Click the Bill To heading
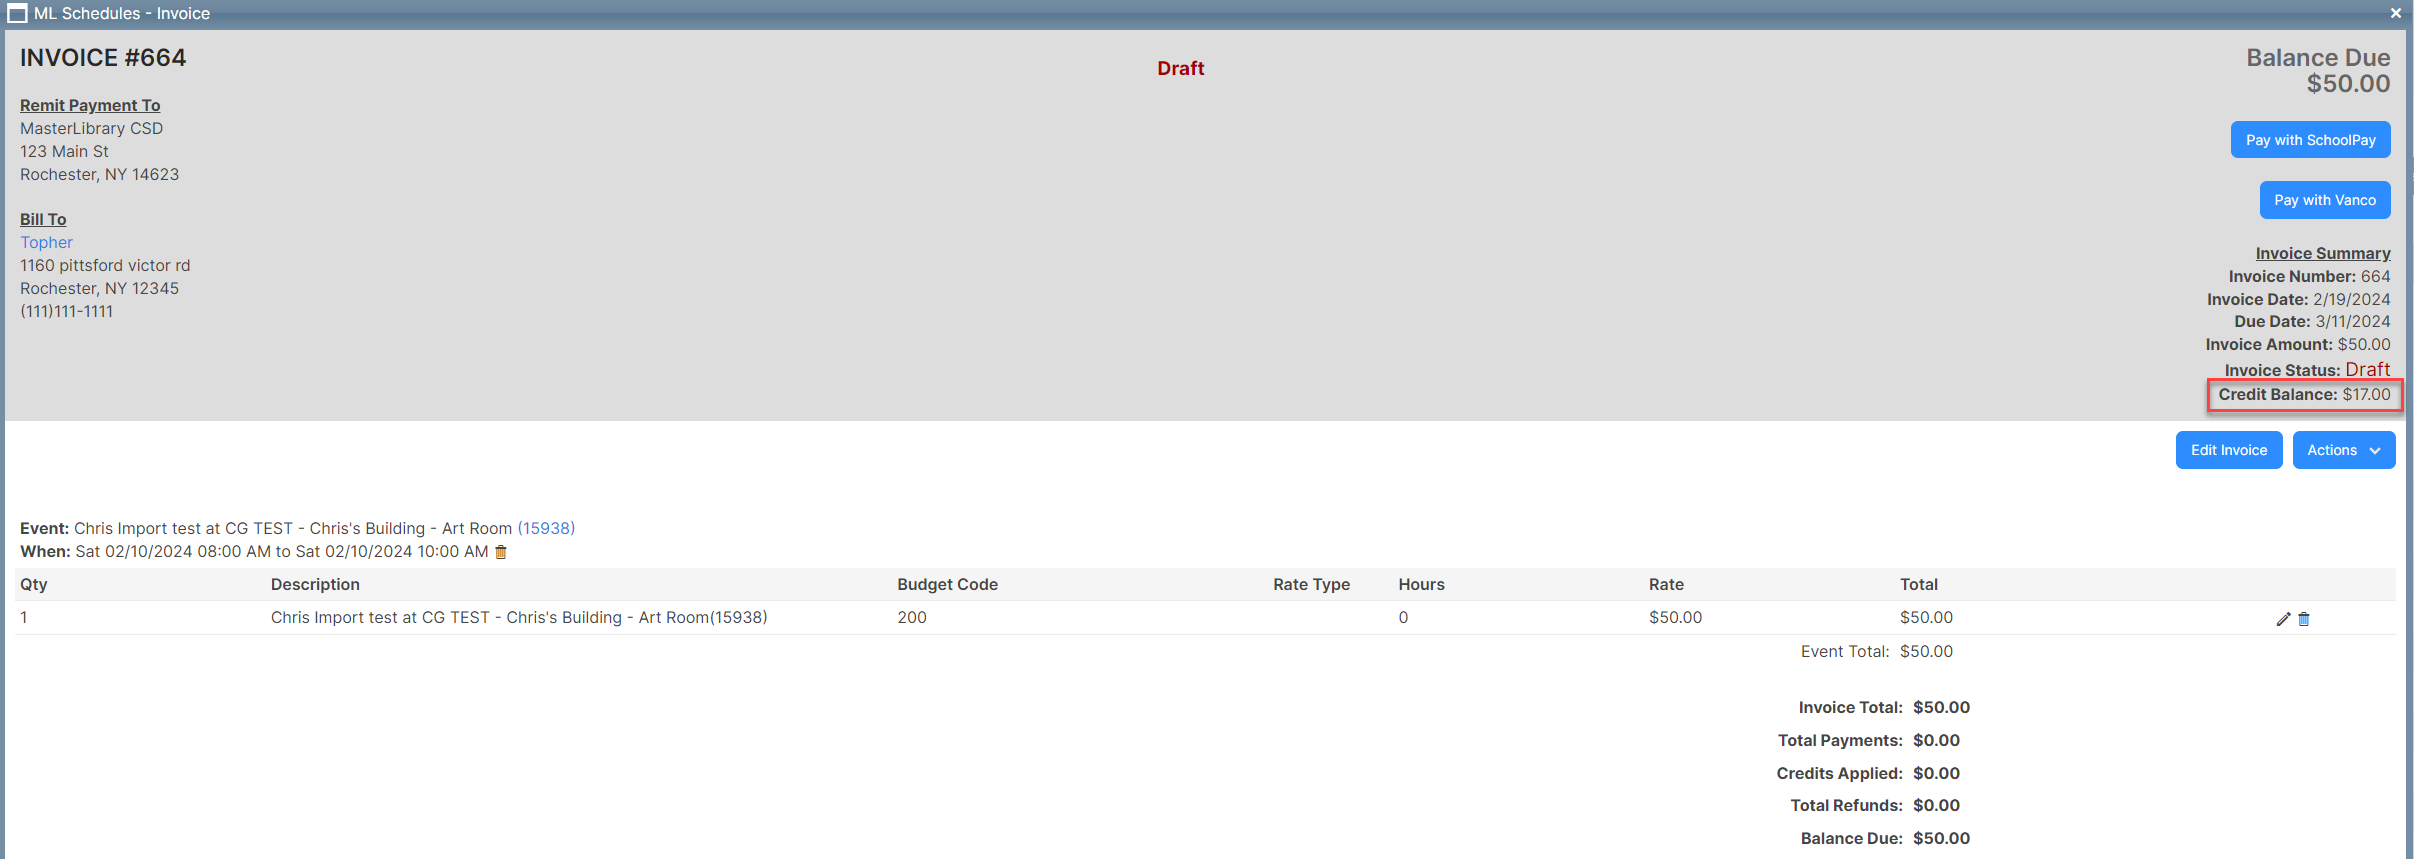Image resolution: width=2414 pixels, height=859 pixels. 43,219
